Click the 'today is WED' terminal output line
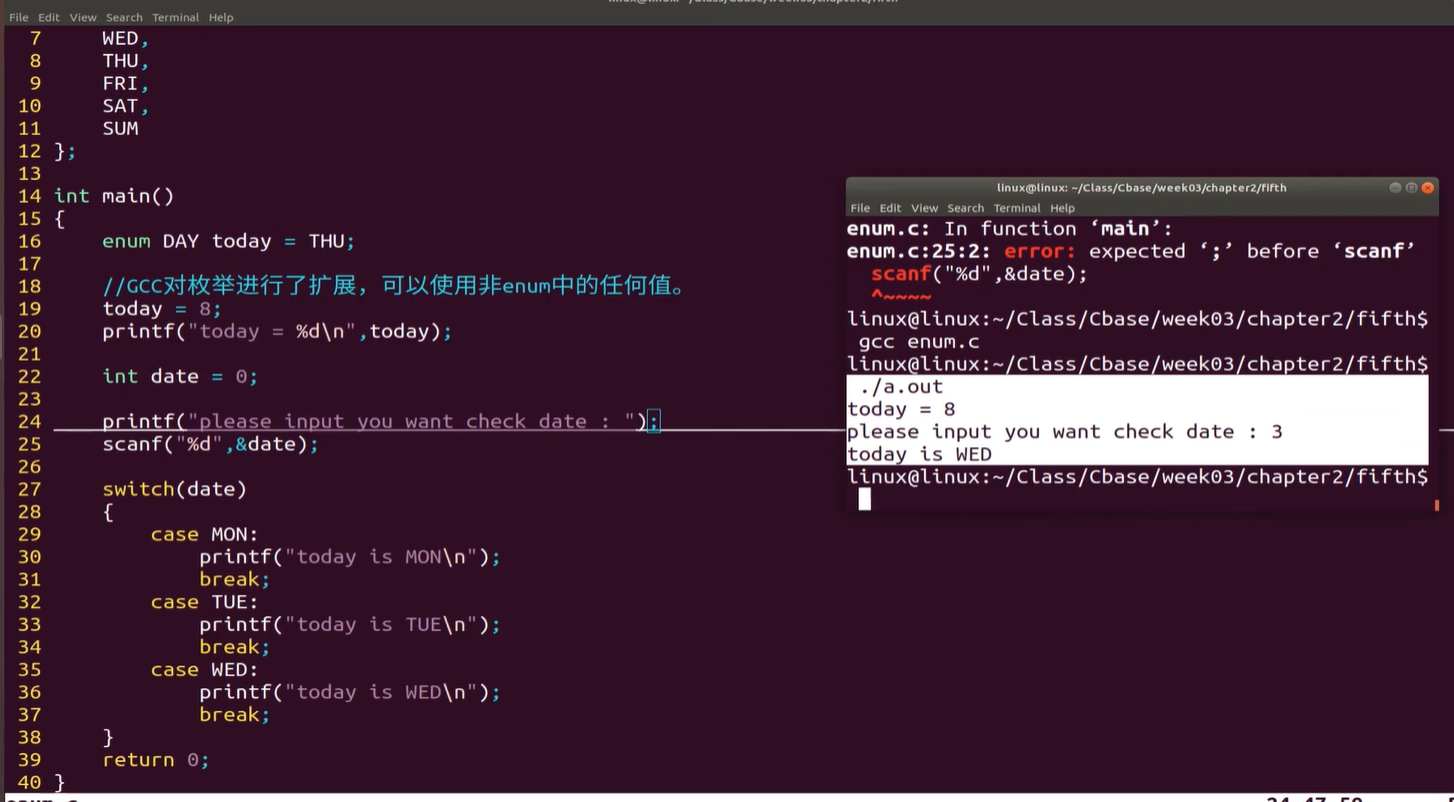 pos(919,454)
